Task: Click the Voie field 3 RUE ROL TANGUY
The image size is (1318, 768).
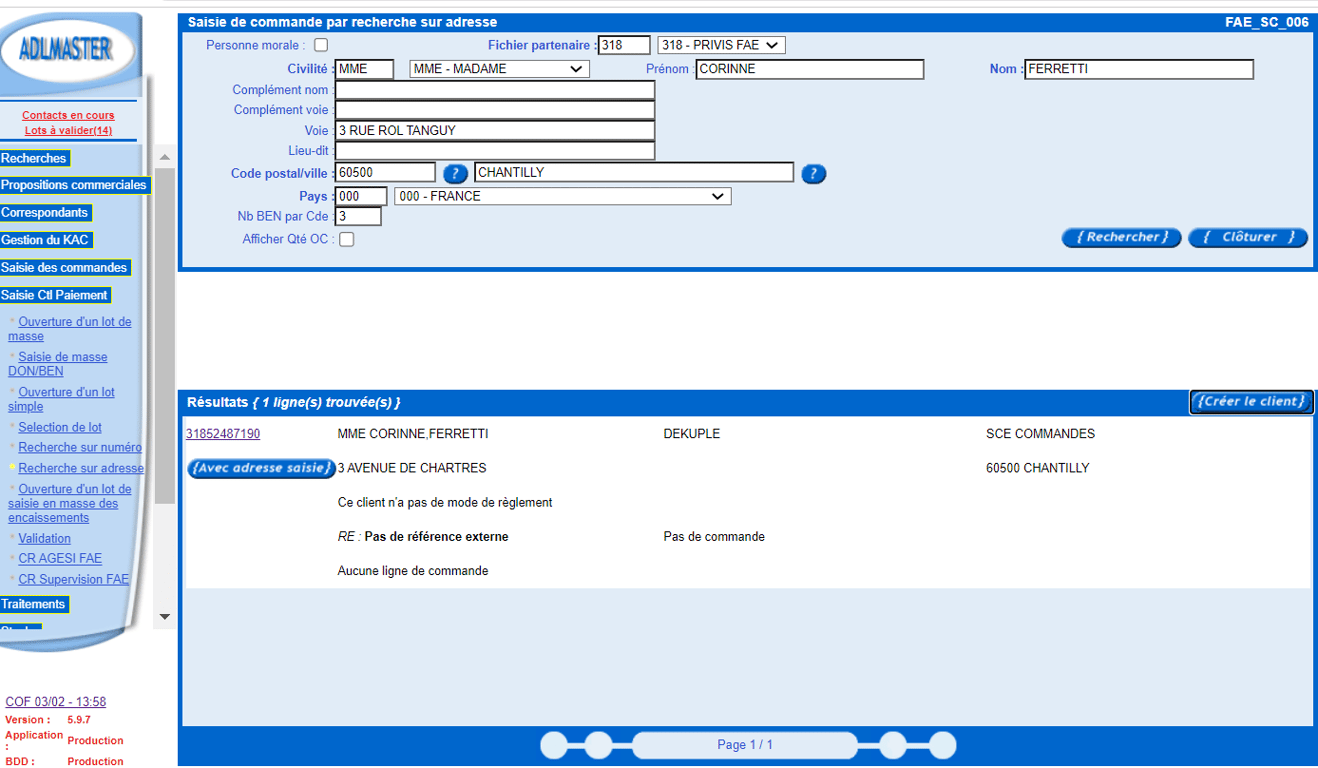Action: tap(495, 131)
